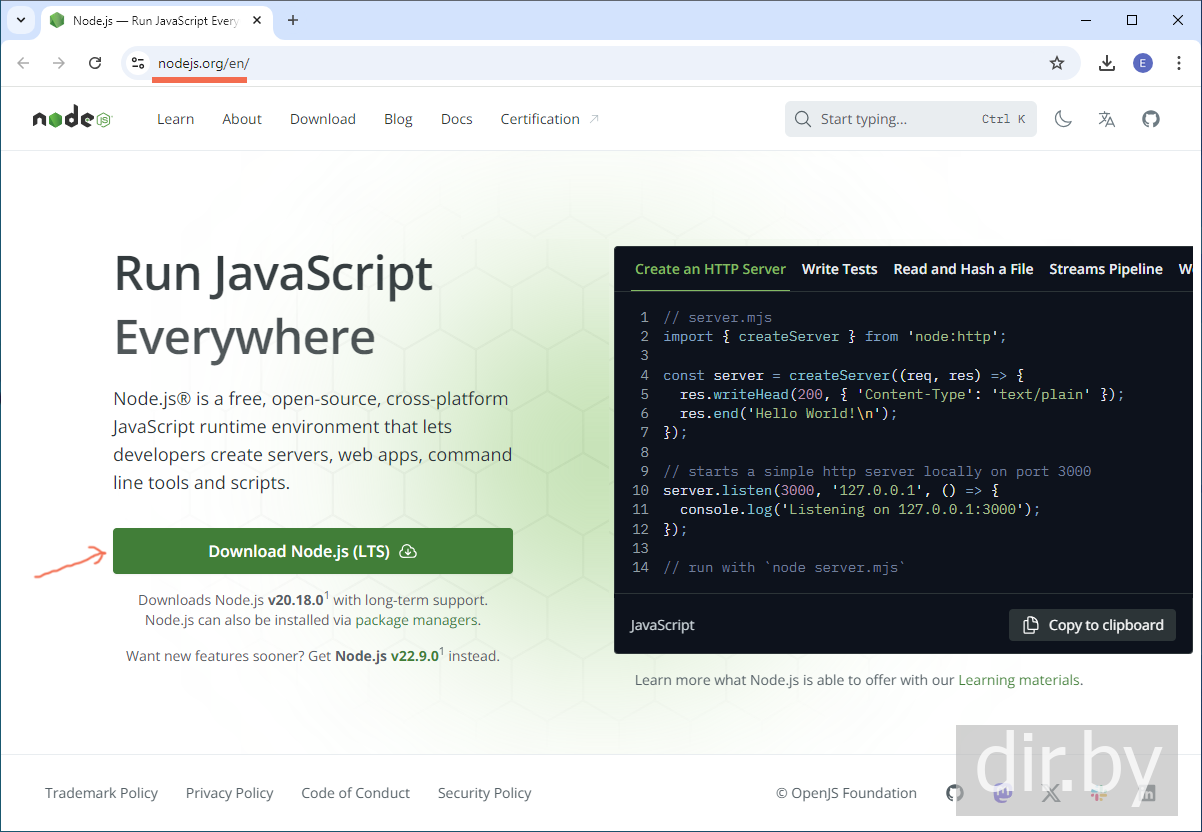The width and height of the screenshot is (1202, 832).
Task: Bookmark this page with the star icon
Action: [x=1057, y=63]
